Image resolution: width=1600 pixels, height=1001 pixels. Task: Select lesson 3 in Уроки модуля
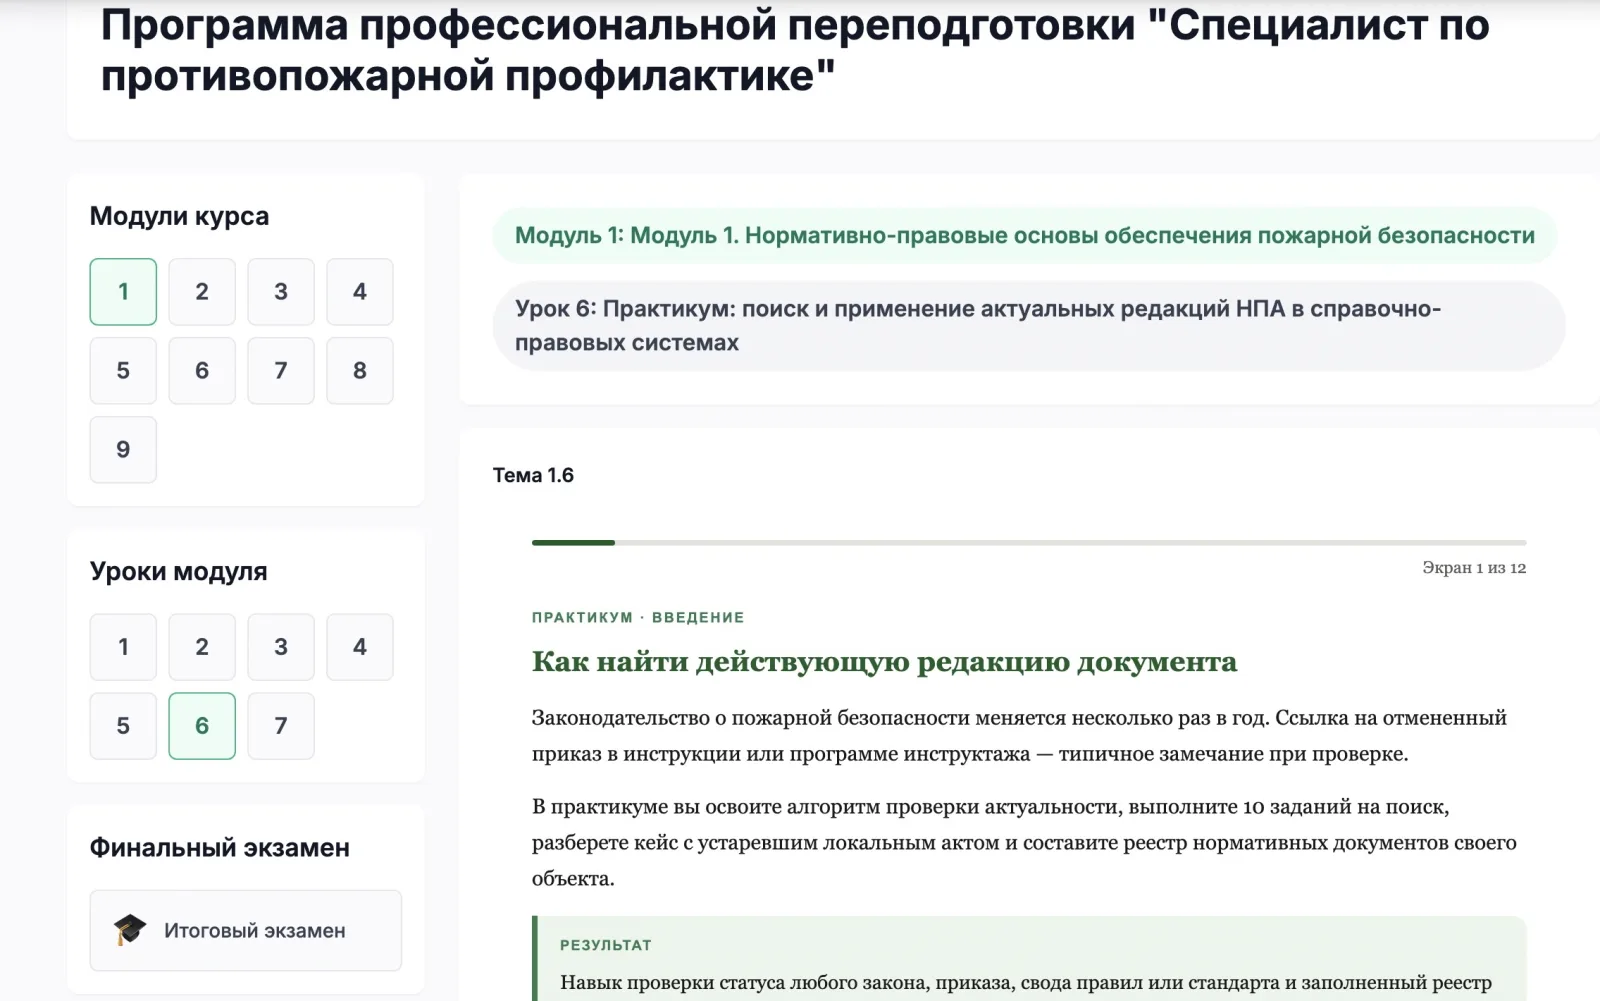pos(281,647)
